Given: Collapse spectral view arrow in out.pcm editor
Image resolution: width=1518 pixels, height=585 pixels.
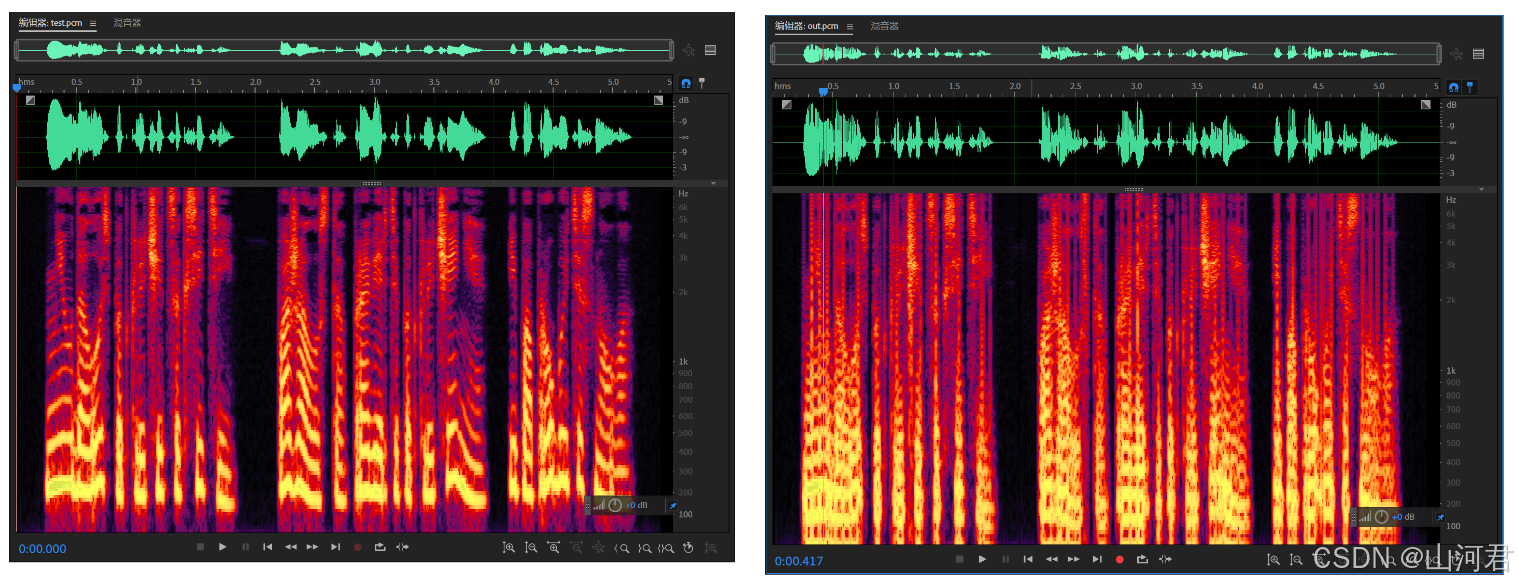Looking at the screenshot, I should click(x=1481, y=188).
